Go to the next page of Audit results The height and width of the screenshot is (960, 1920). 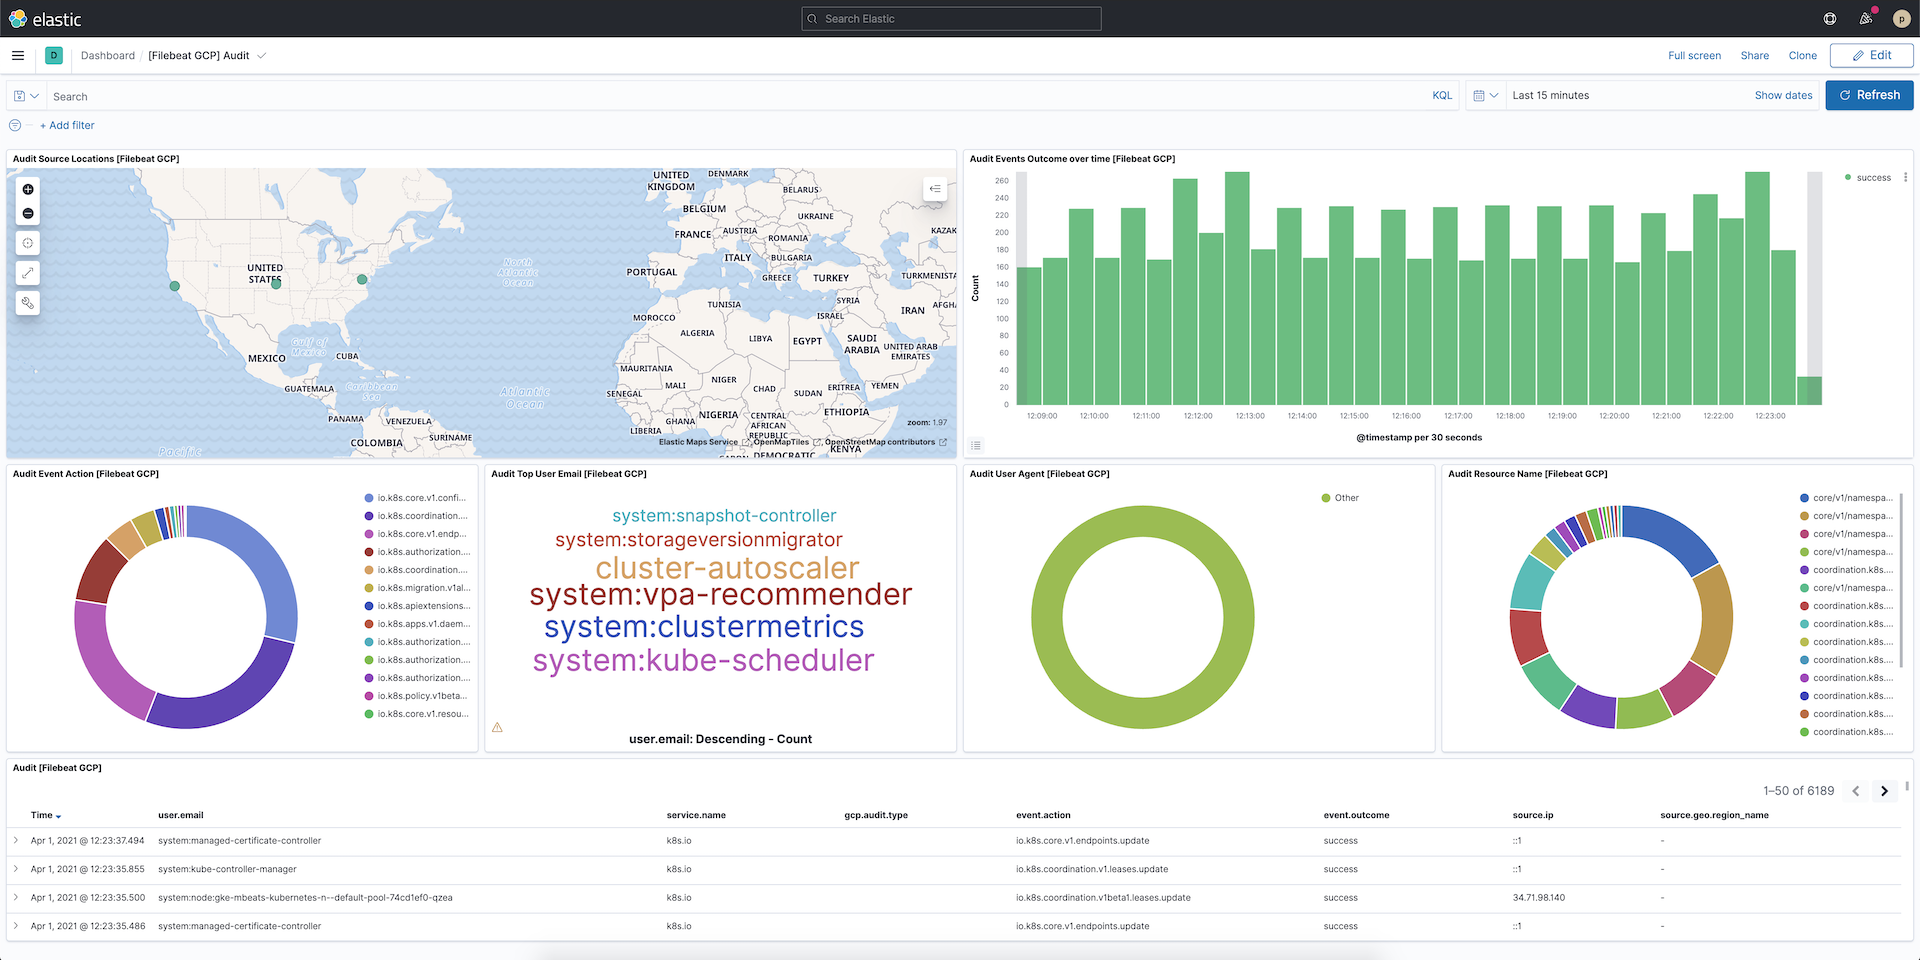(x=1884, y=791)
